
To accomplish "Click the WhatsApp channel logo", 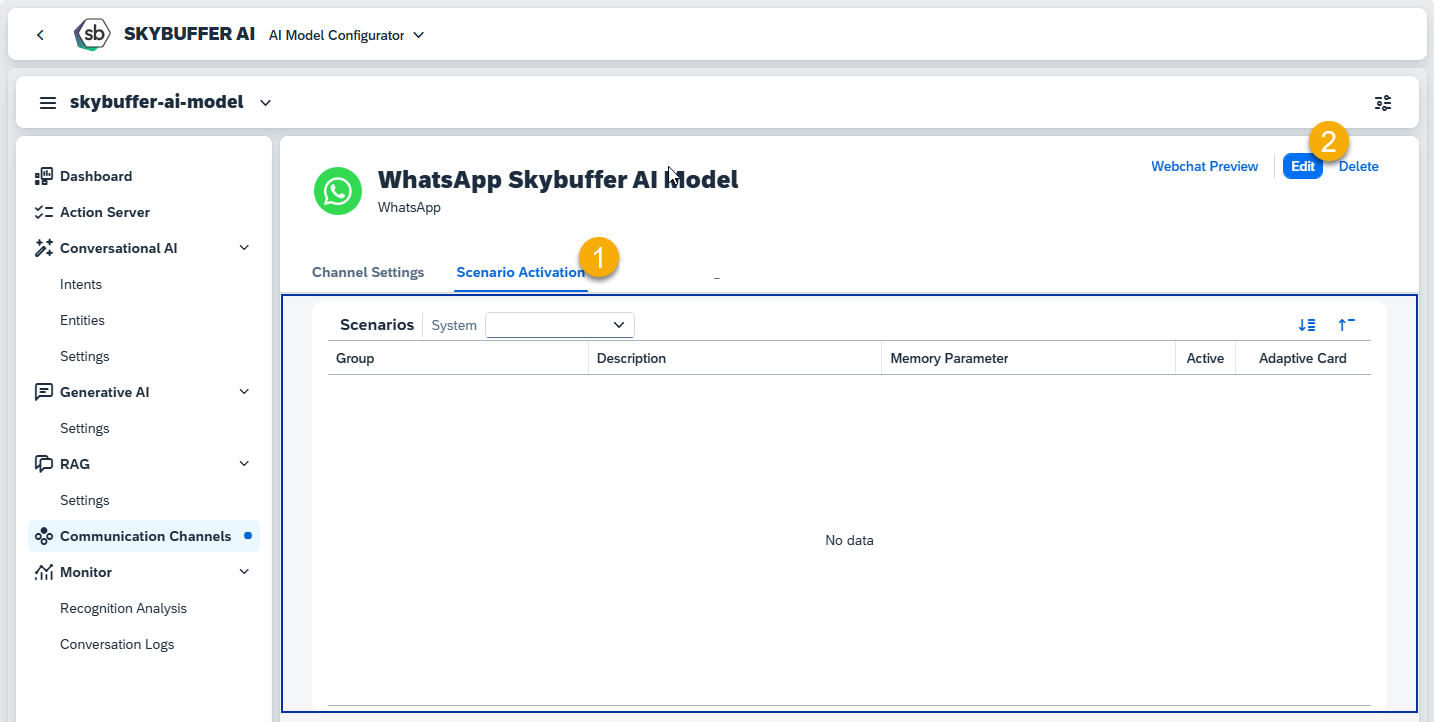I will pyautogui.click(x=338, y=191).
